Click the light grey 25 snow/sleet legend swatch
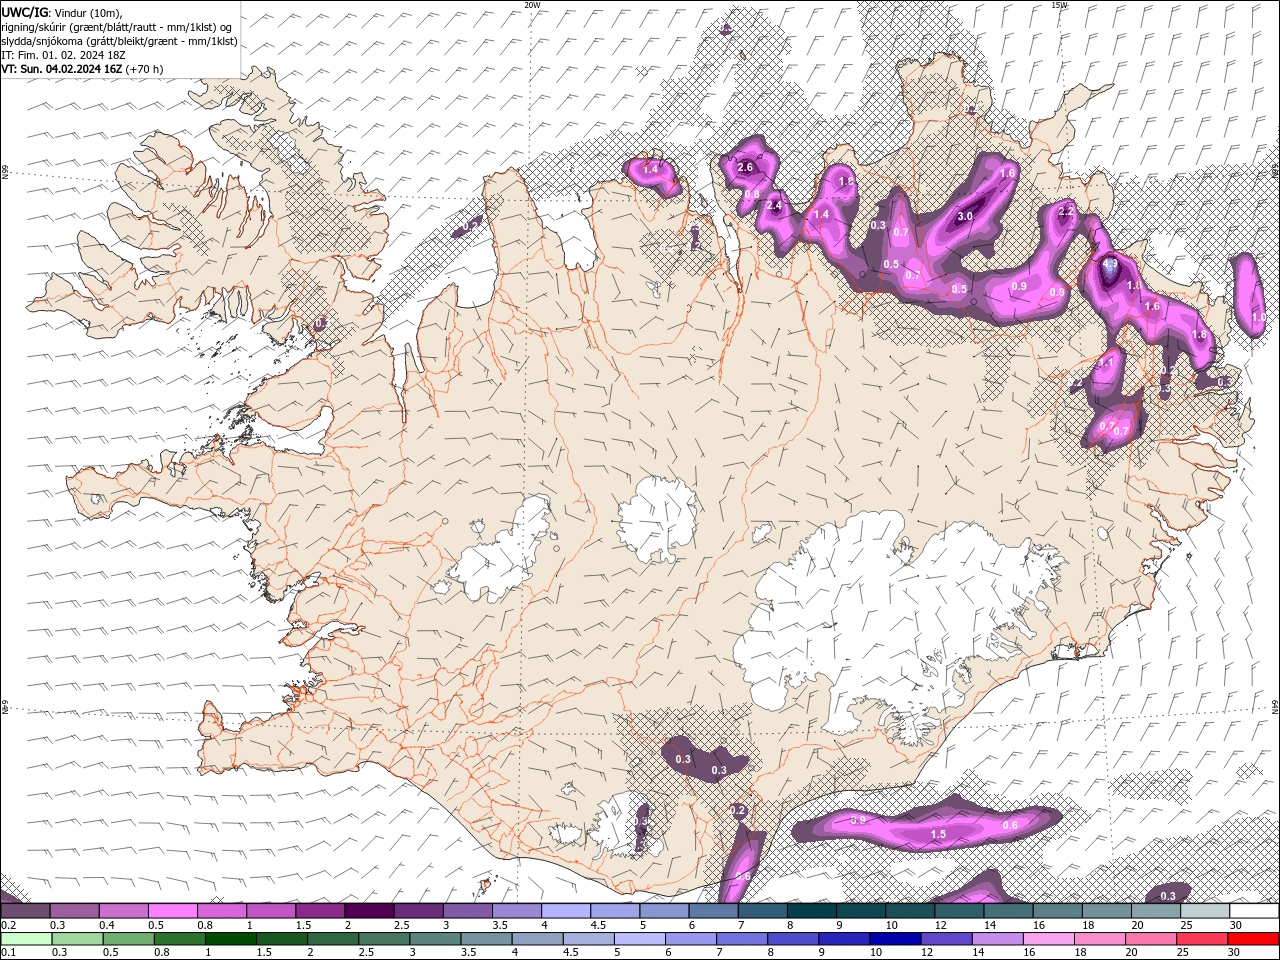 point(1204,911)
